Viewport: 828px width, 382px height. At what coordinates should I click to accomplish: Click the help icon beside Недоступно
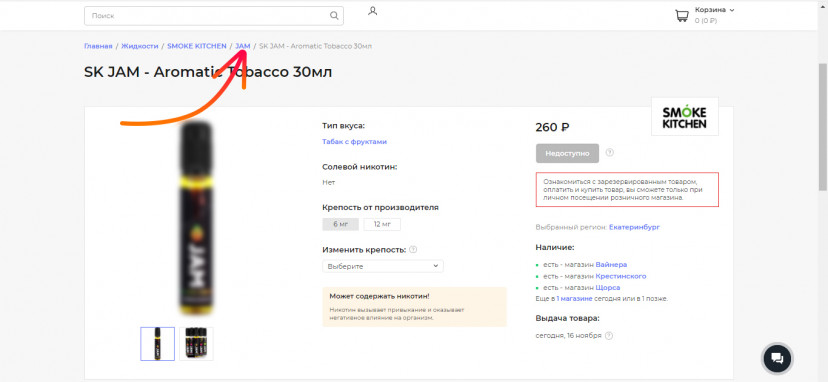coord(610,153)
